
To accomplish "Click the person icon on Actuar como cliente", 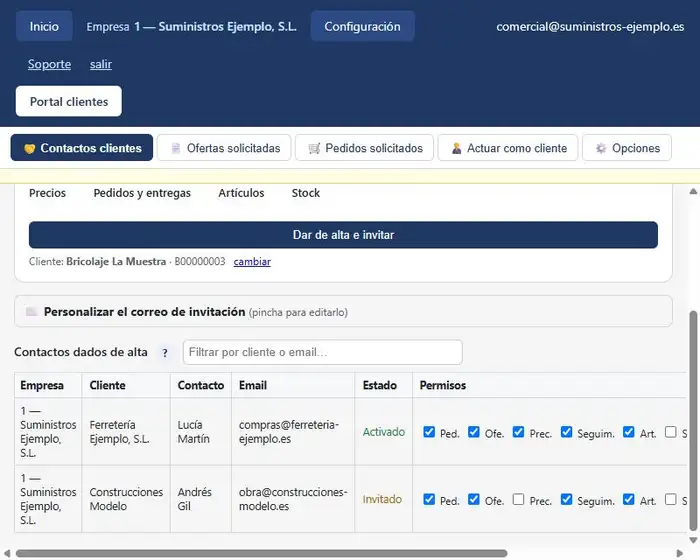I will click(x=456, y=148).
